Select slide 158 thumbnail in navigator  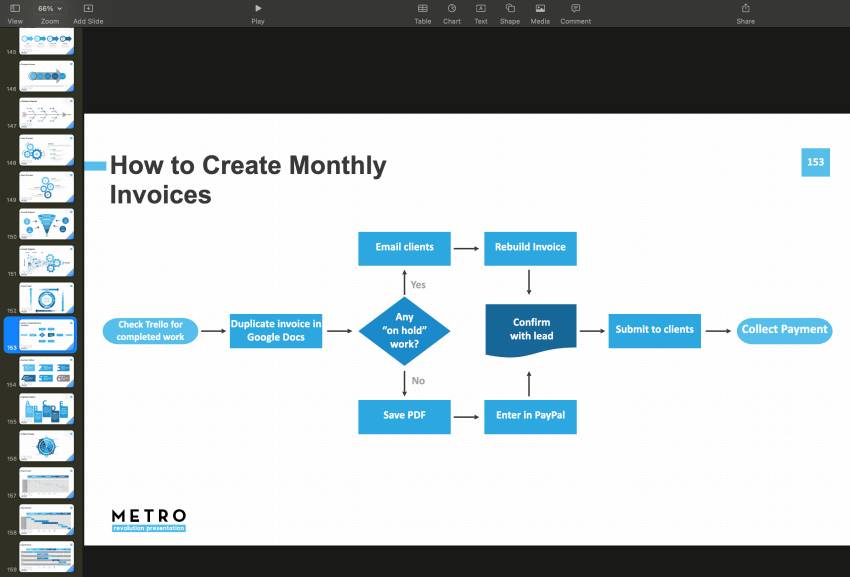pos(47,520)
